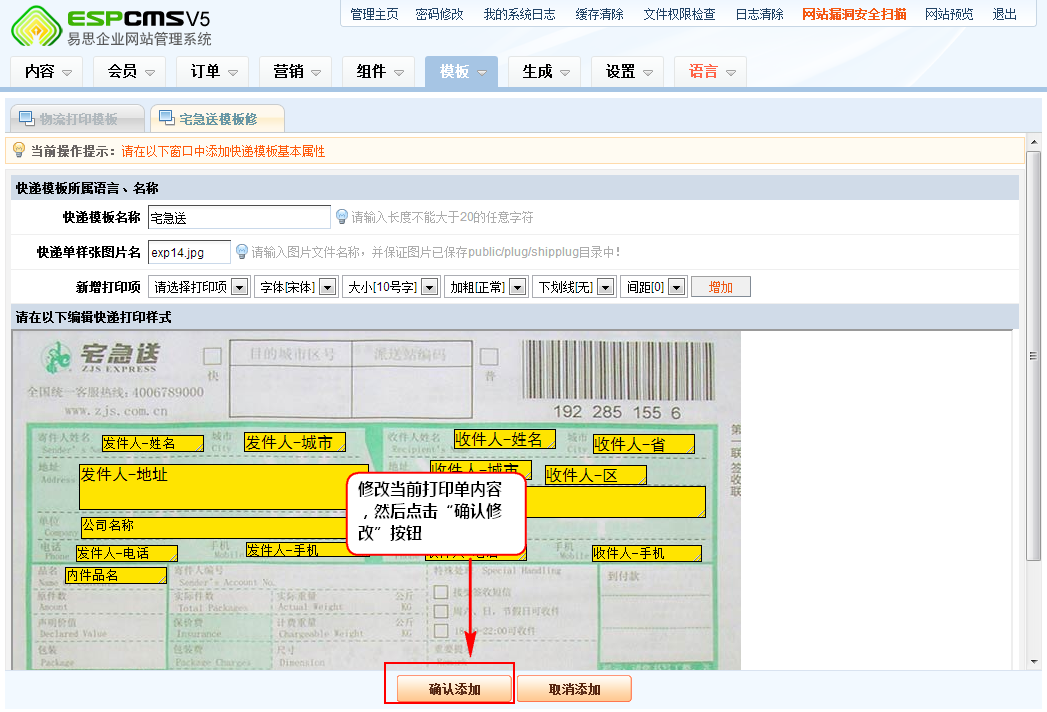
Task: Select the 发件人-电话 print item
Action: point(126,554)
